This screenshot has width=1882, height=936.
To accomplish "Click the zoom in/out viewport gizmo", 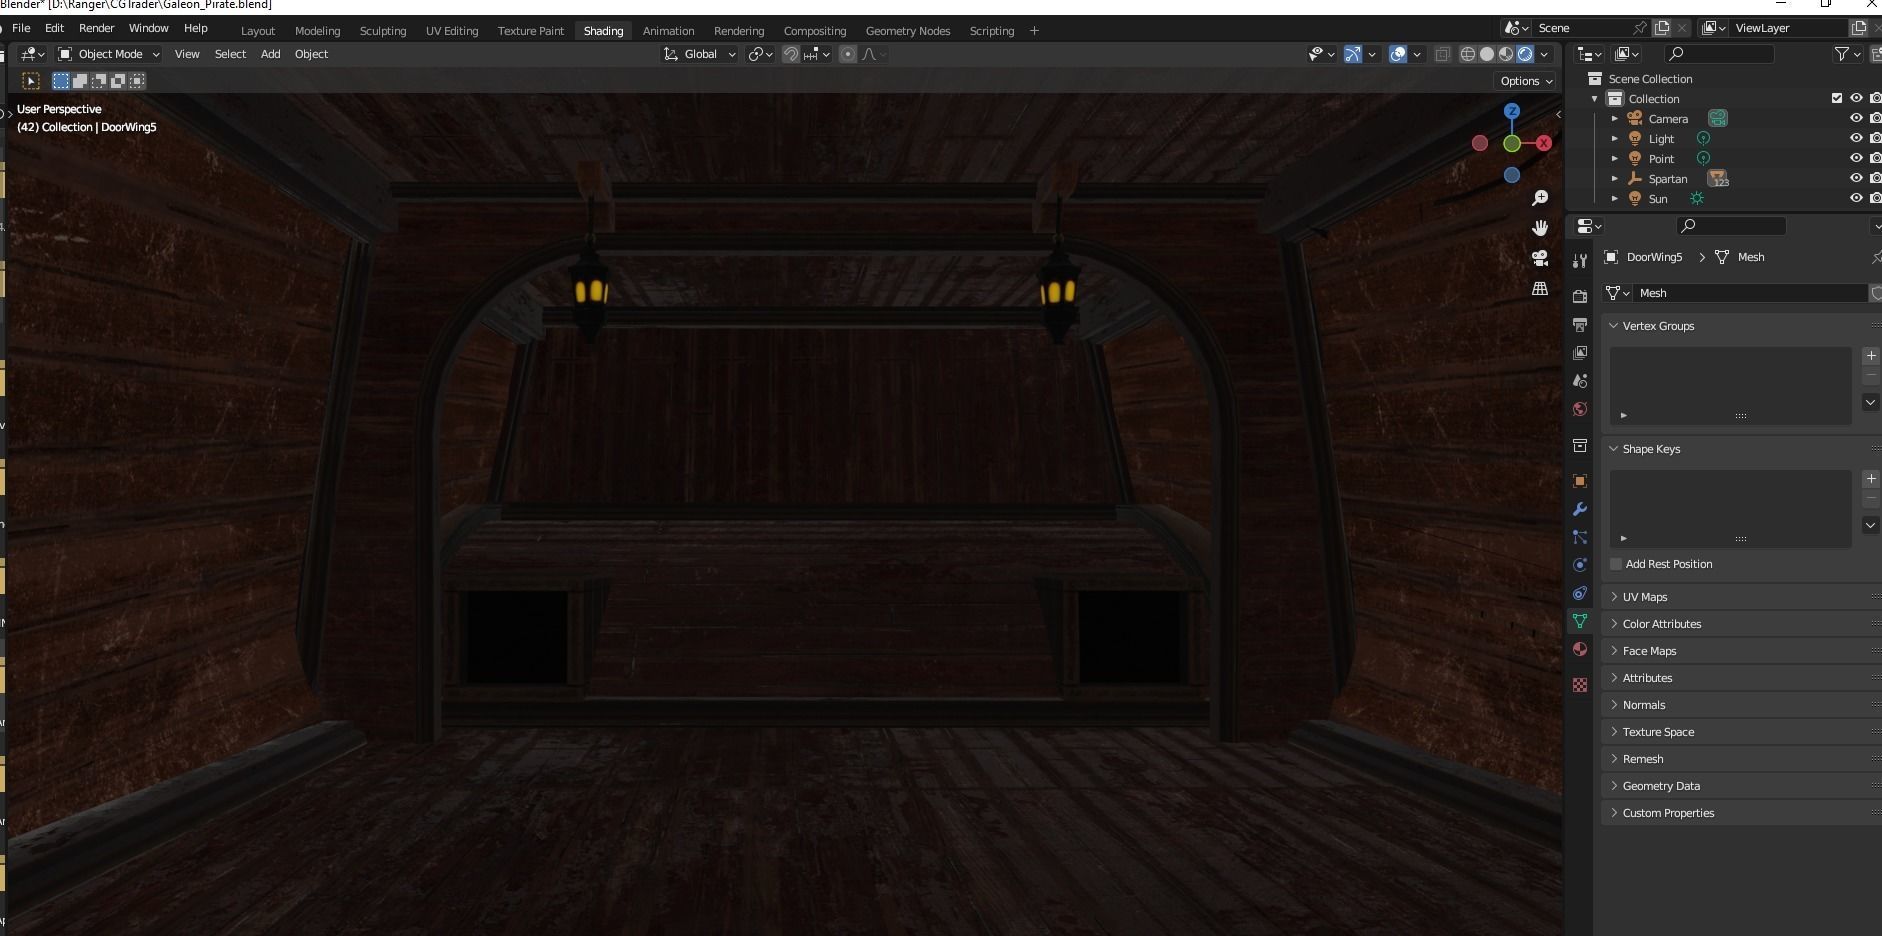I will (1540, 198).
